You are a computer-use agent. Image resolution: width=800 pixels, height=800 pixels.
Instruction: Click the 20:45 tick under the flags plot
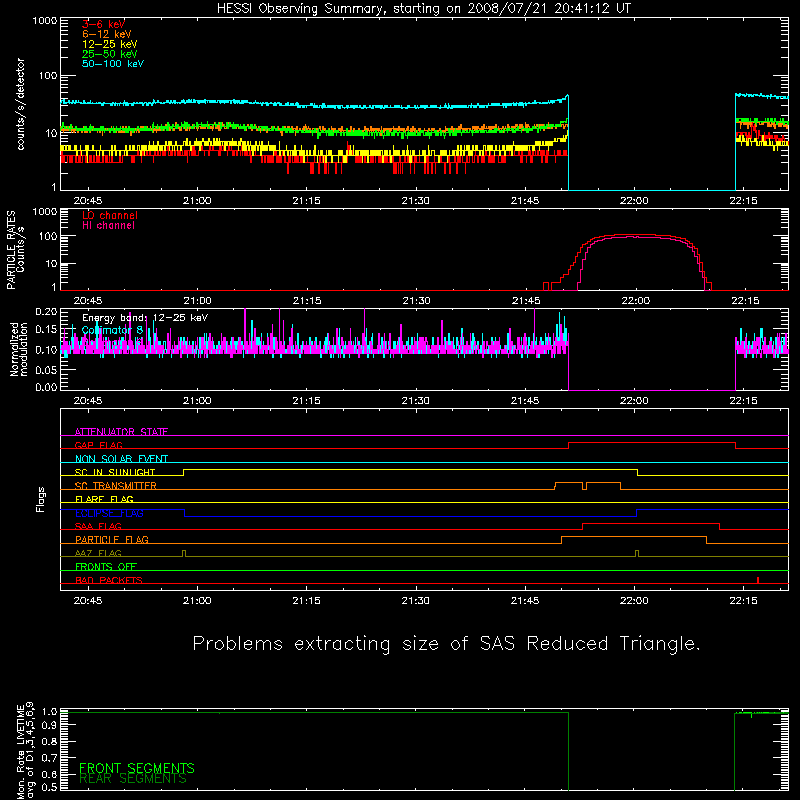tap(88, 601)
